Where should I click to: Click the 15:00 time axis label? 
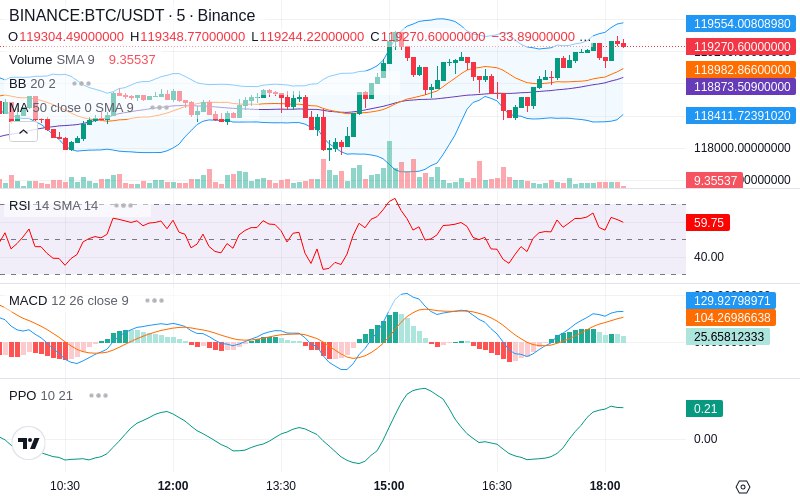[389, 485]
